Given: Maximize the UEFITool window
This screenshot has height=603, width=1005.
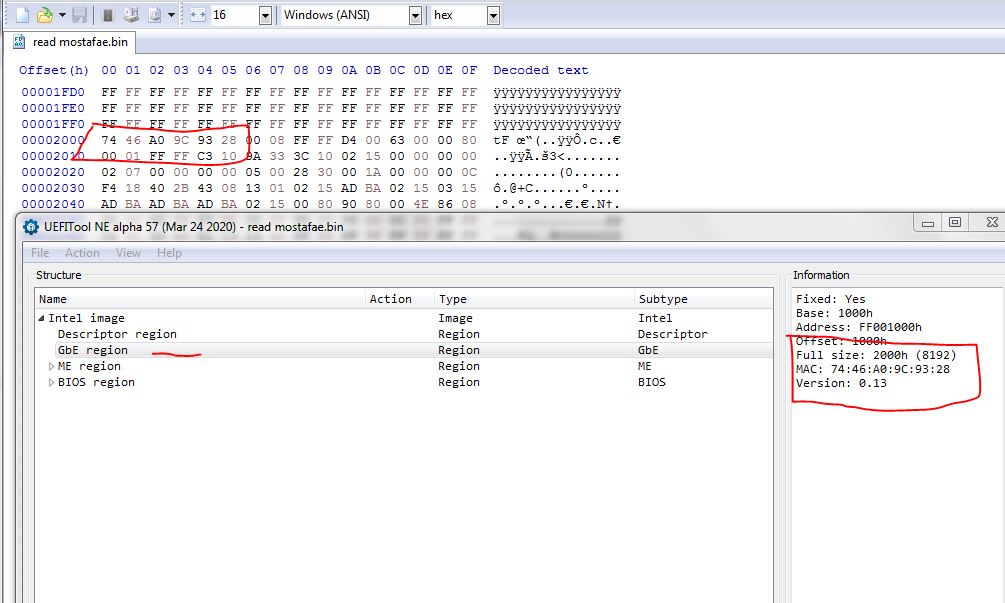Looking at the screenshot, I should pos(955,223).
